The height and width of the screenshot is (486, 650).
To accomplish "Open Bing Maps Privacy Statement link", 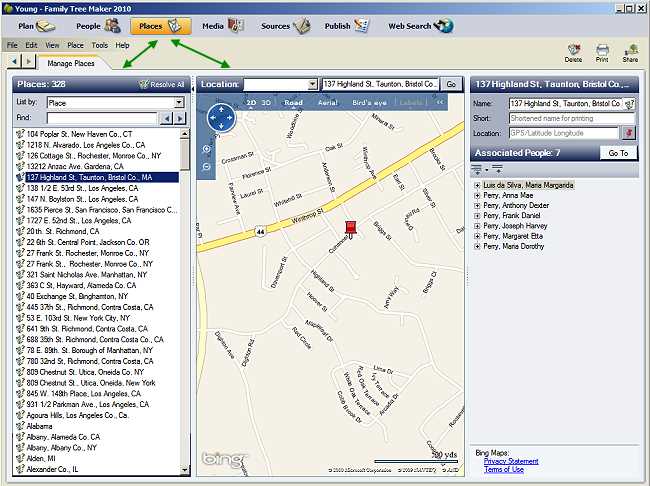I will 511,461.
